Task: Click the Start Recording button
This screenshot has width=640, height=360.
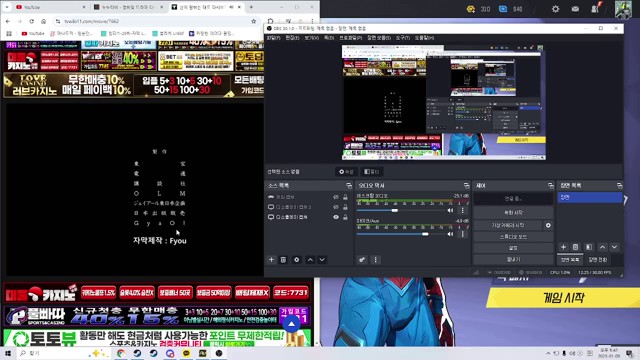Action: pos(513,213)
